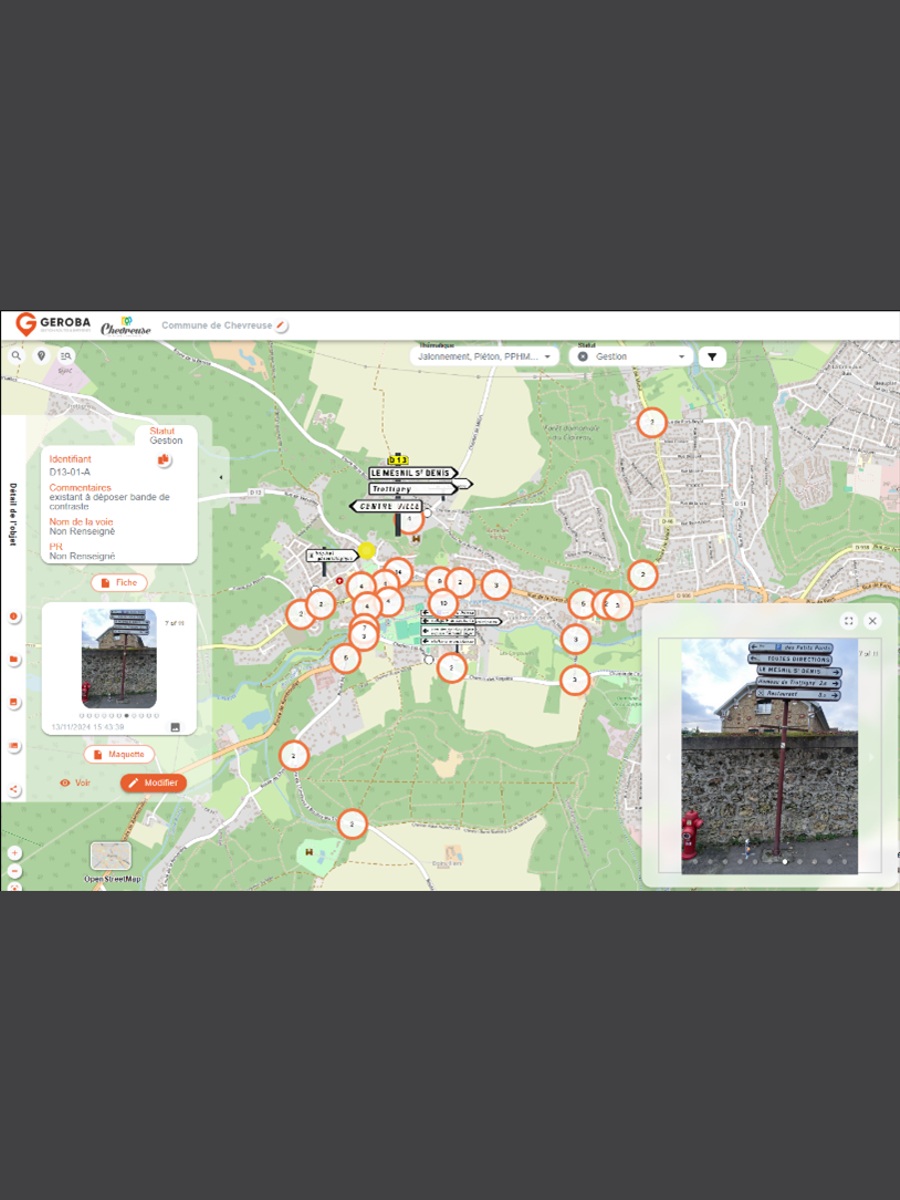Click the copy icon beside Identifiant
The width and height of the screenshot is (900, 1200).
pyautogui.click(x=163, y=459)
